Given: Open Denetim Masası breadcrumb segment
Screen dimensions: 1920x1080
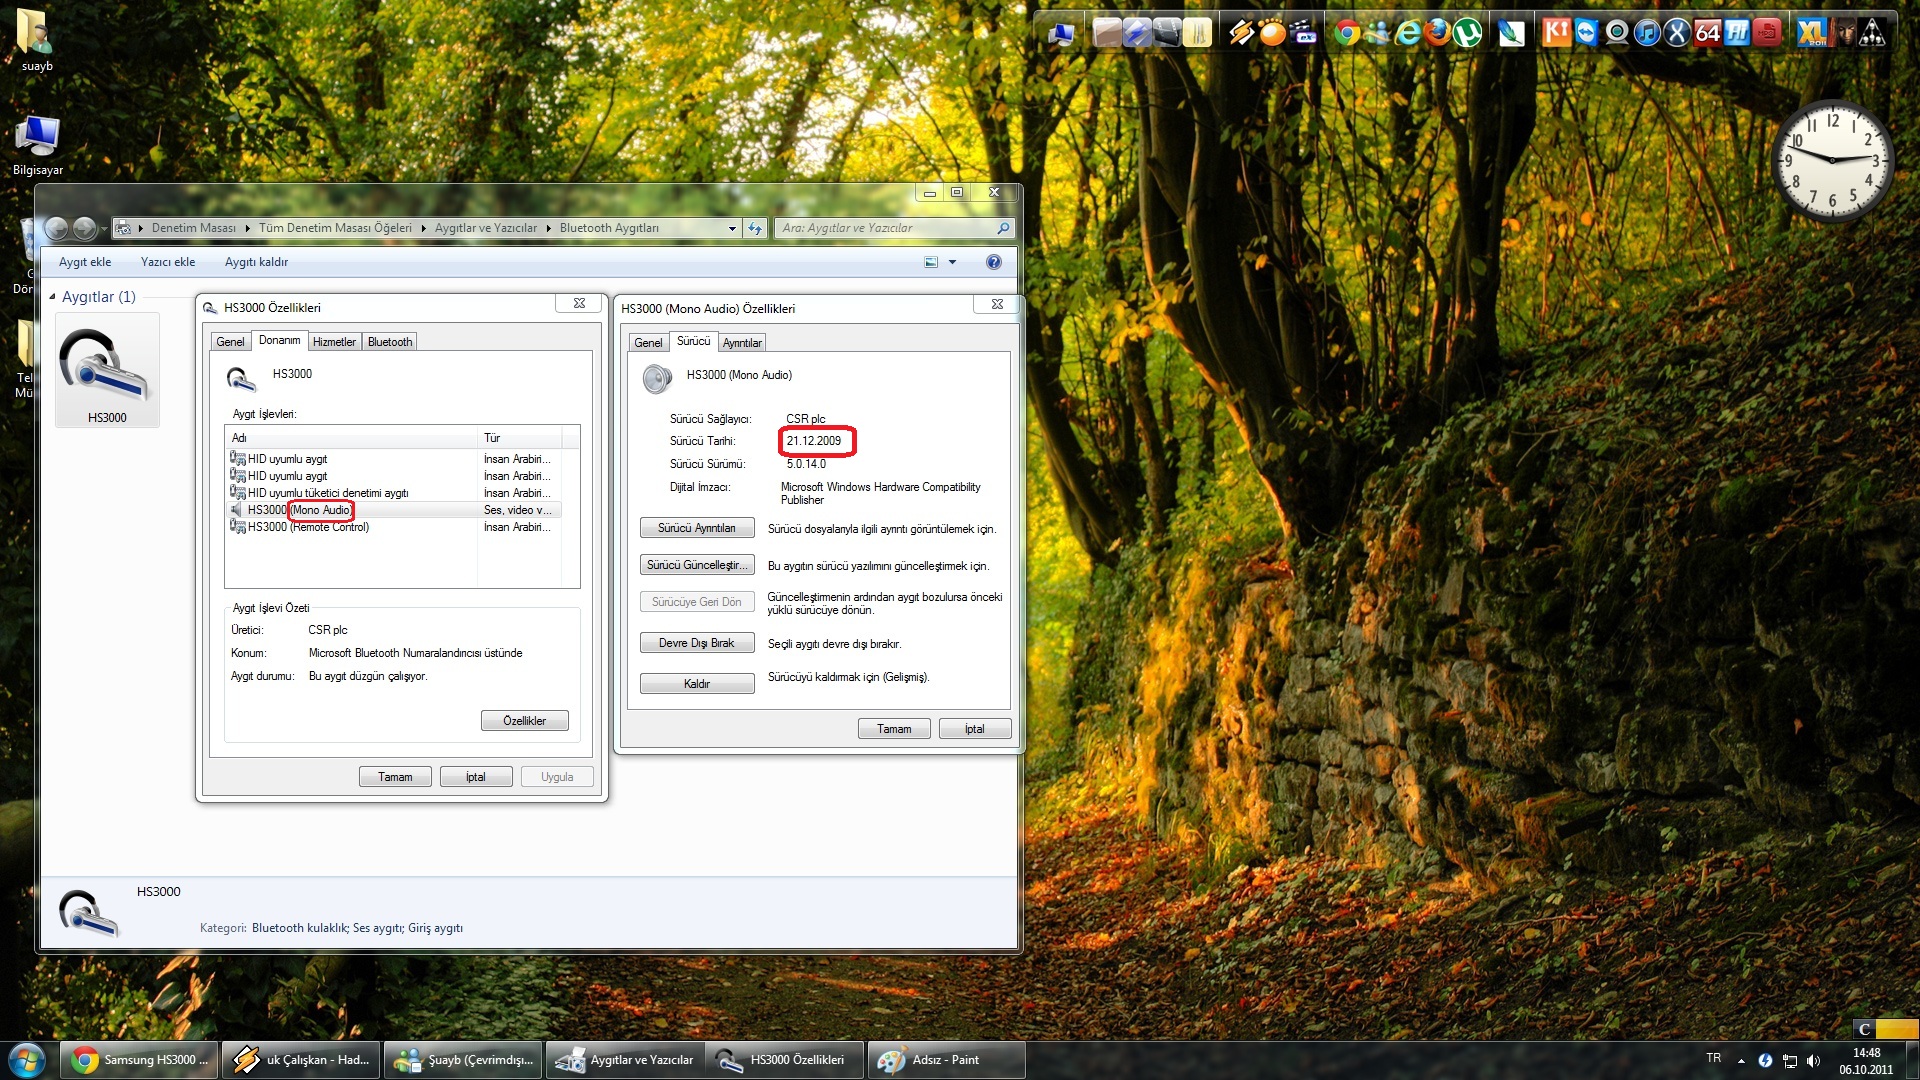Looking at the screenshot, I should click(x=193, y=228).
